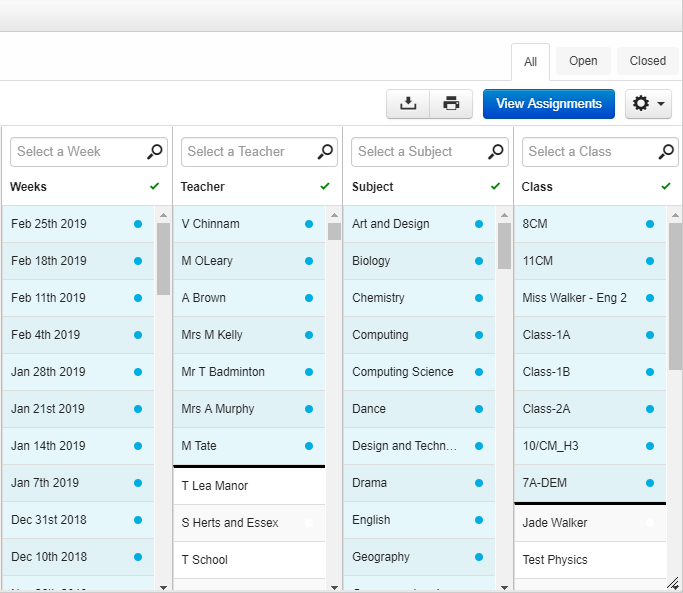This screenshot has width=683, height=593.
Task: Select teacher M OLeary
Action: click(x=249, y=261)
